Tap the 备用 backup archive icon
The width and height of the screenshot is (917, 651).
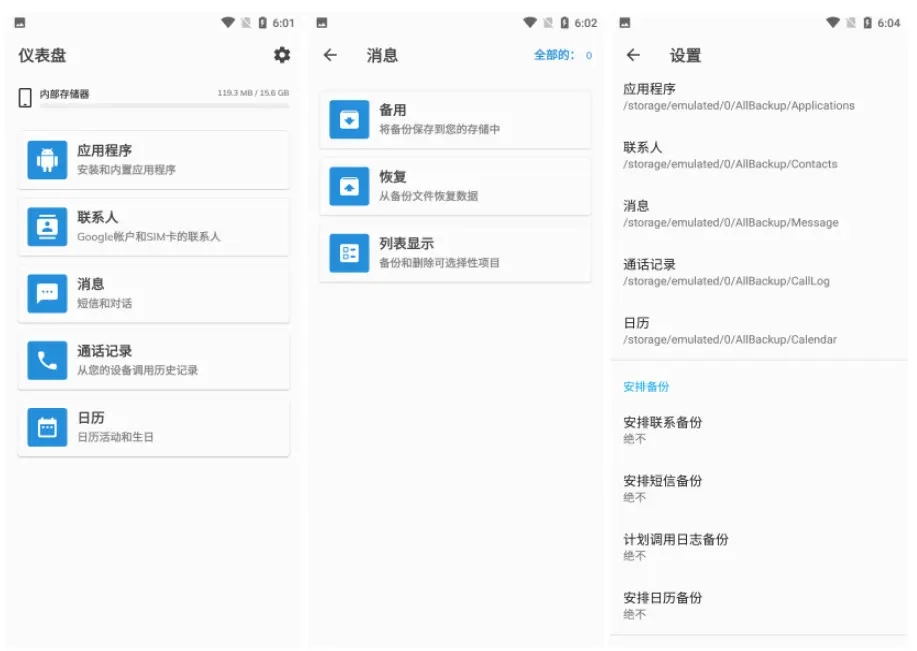pyautogui.click(x=349, y=120)
